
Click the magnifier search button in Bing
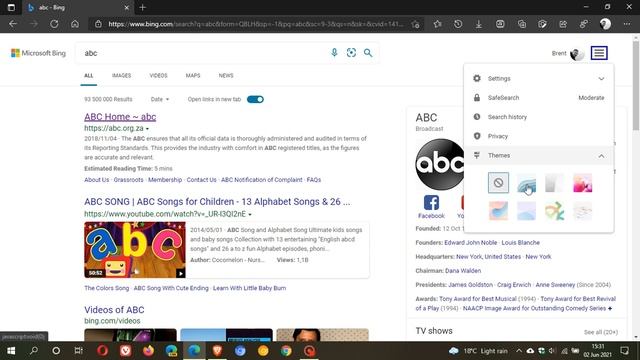[x=368, y=53]
